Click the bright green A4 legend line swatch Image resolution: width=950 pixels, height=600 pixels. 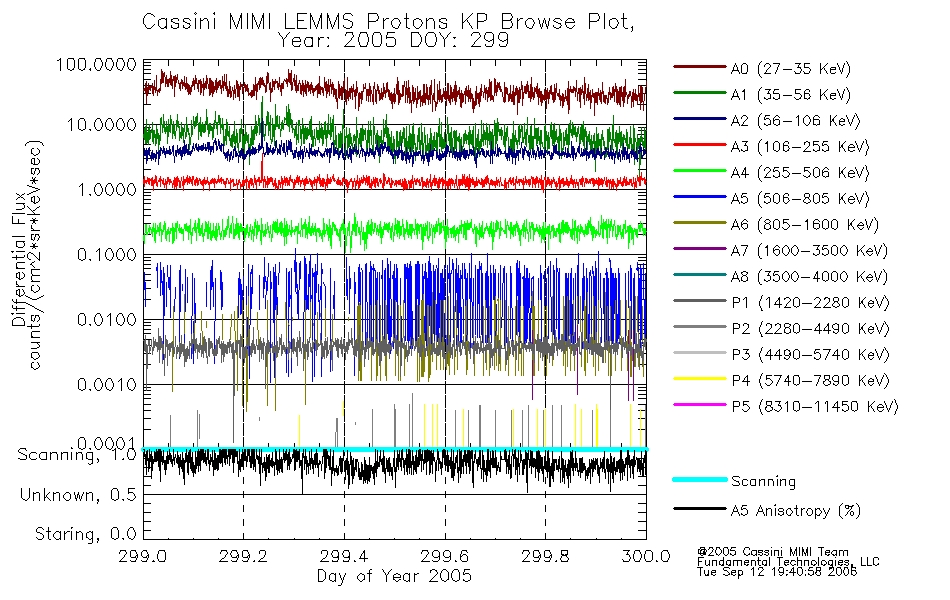click(699, 170)
